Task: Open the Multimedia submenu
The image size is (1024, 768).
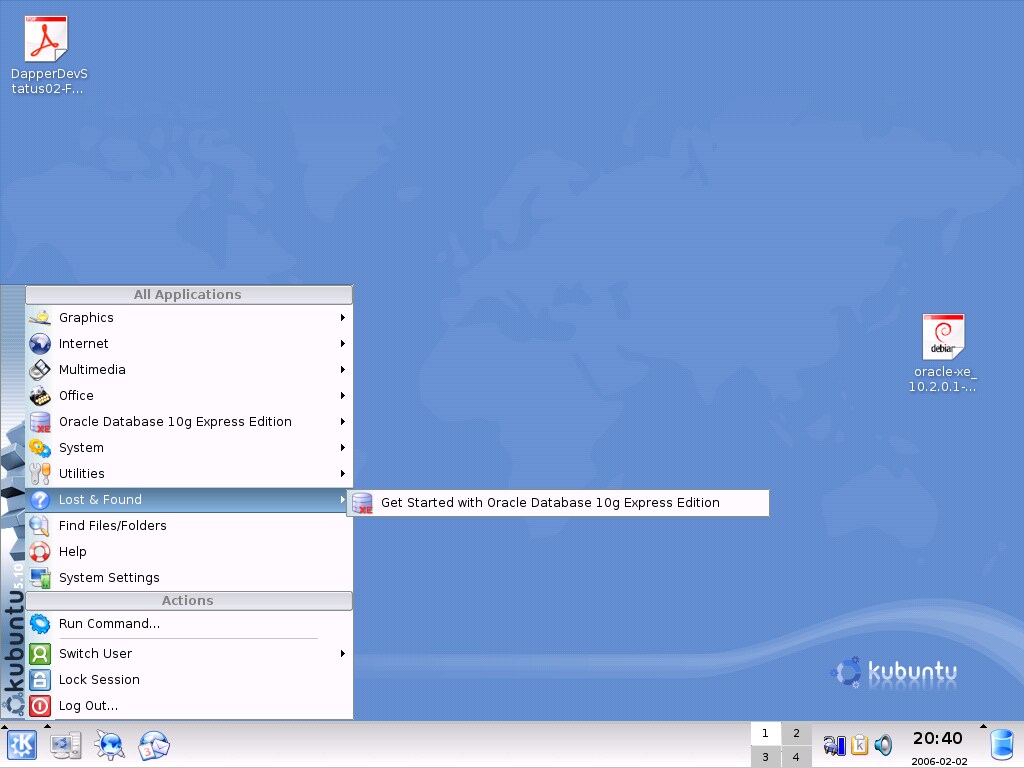Action: 189,370
